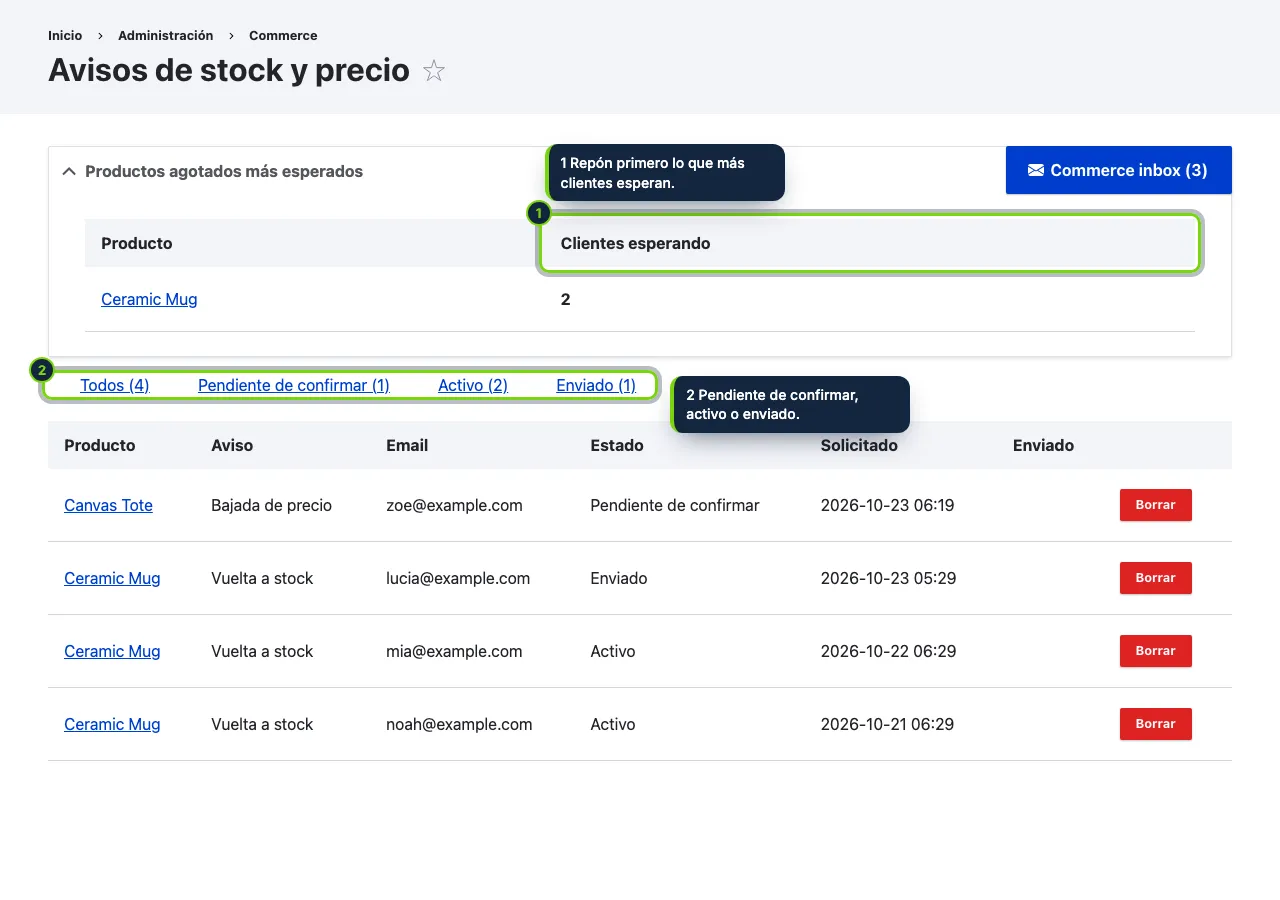1280x900 pixels.
Task: Show the Activo (2) tab
Action: (x=473, y=385)
